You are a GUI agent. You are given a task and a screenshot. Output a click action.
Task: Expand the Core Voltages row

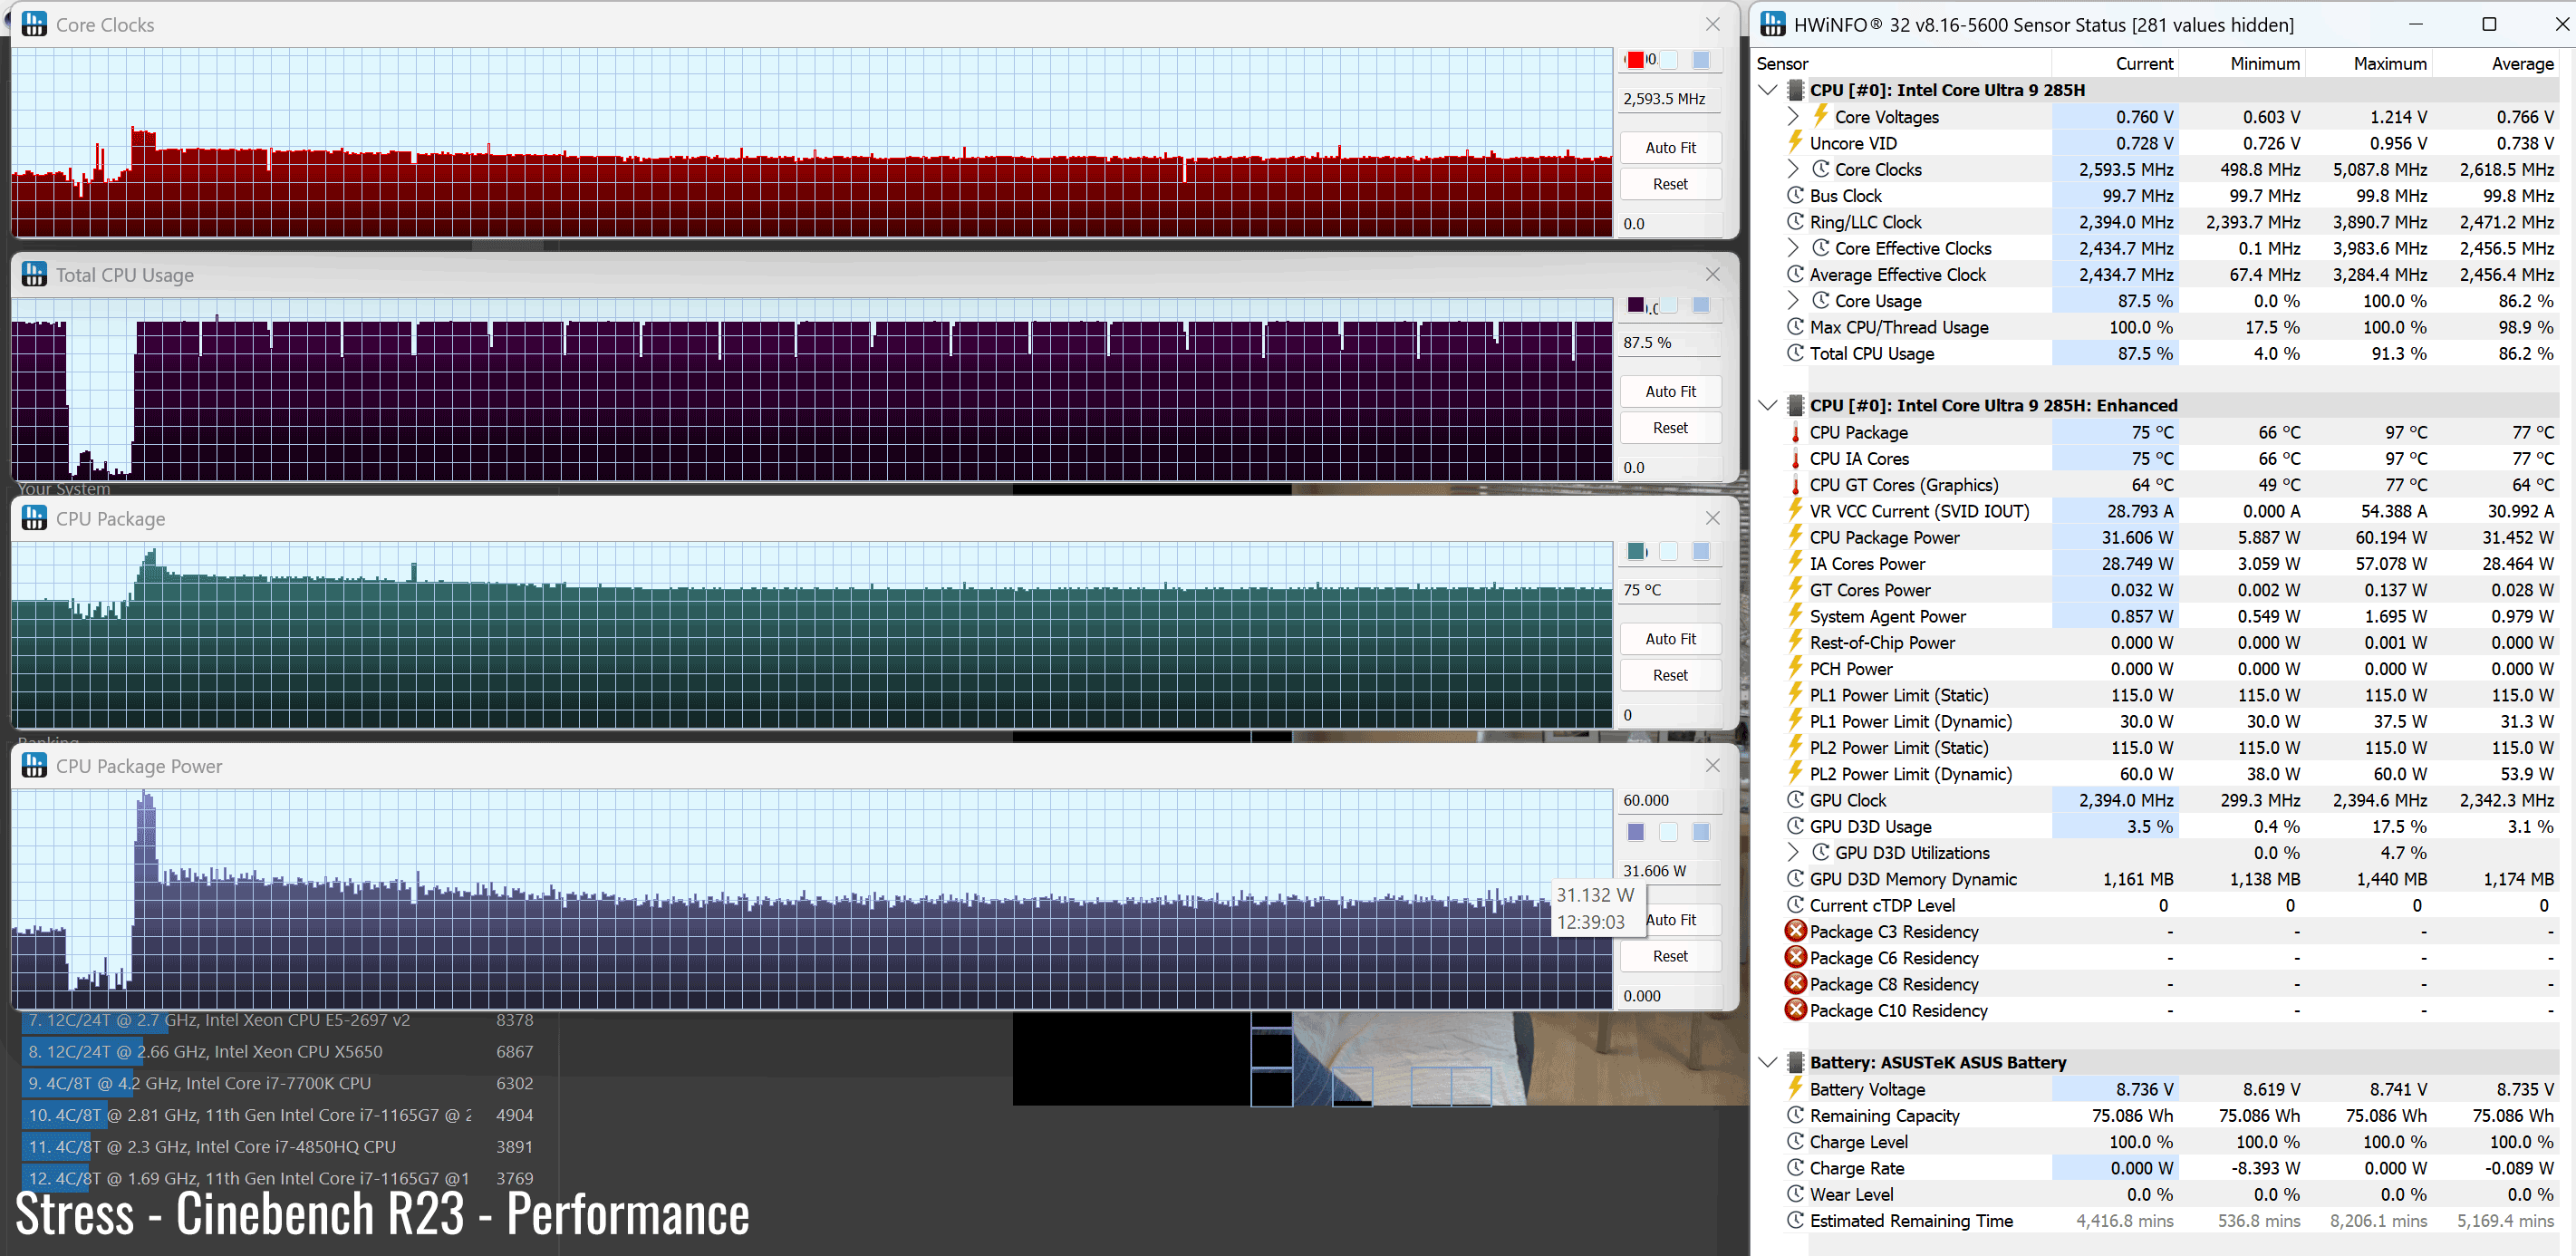click(1792, 116)
